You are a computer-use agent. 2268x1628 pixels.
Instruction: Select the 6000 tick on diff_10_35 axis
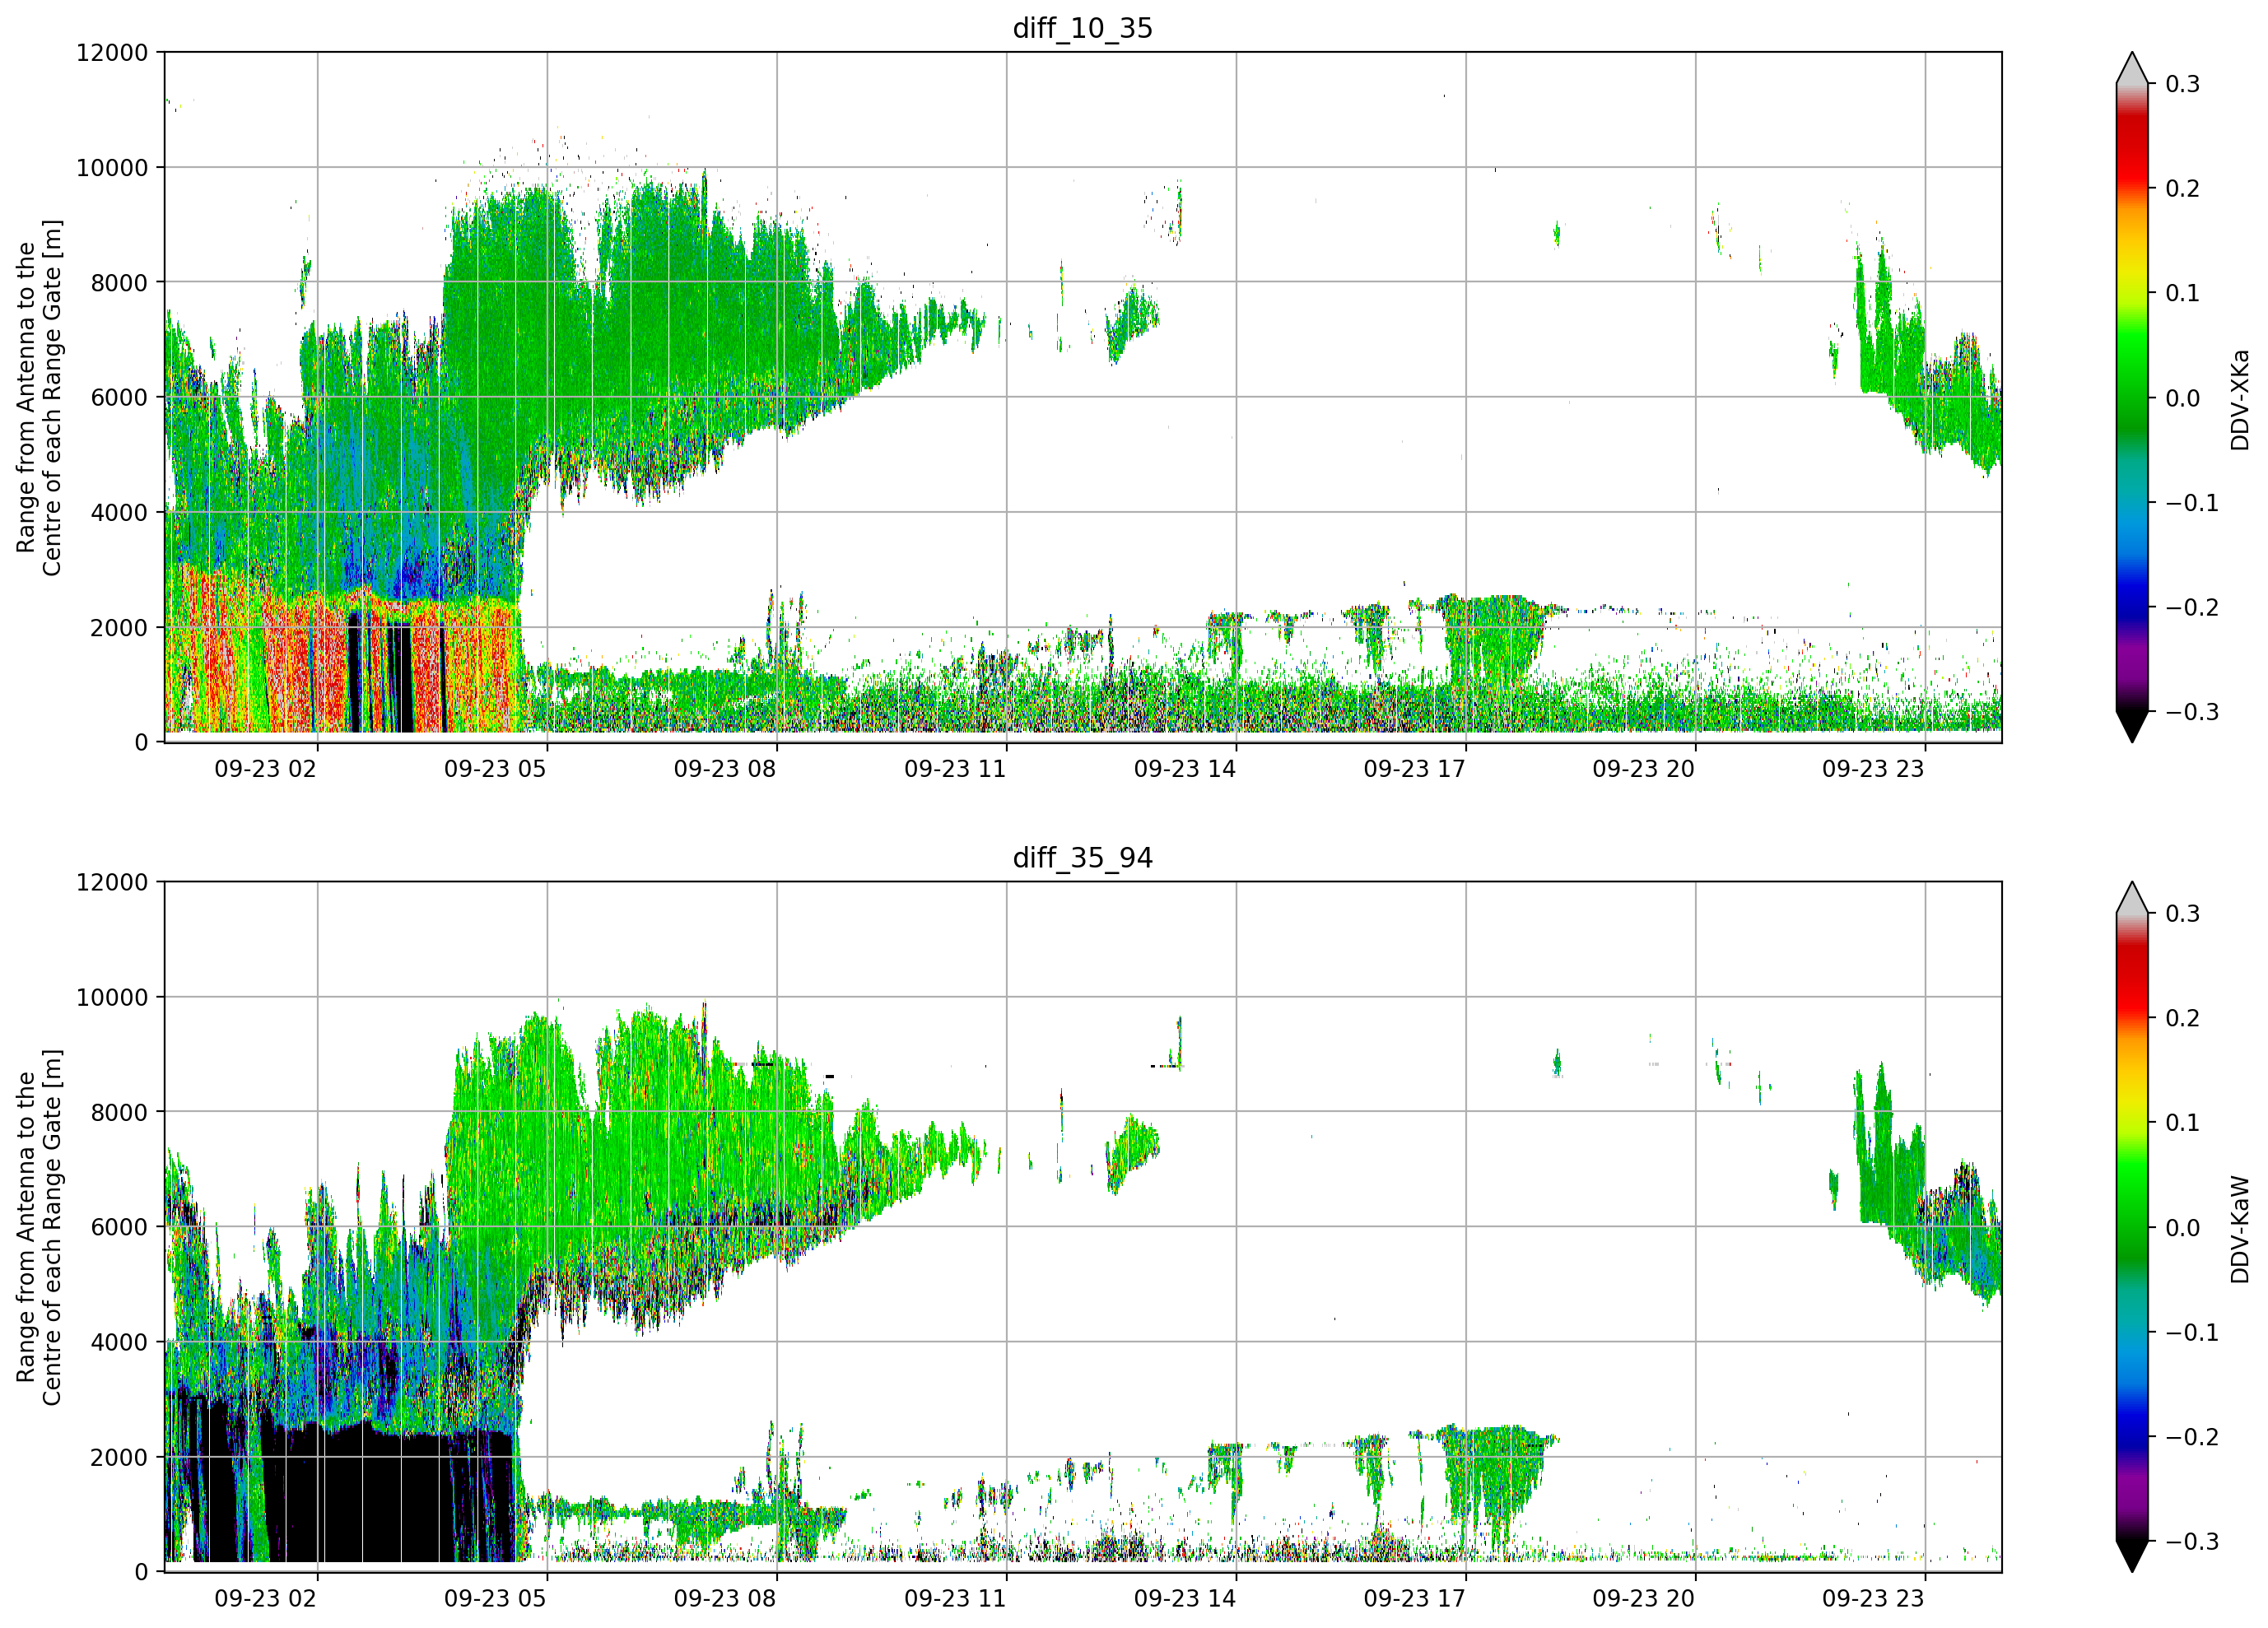click(119, 398)
